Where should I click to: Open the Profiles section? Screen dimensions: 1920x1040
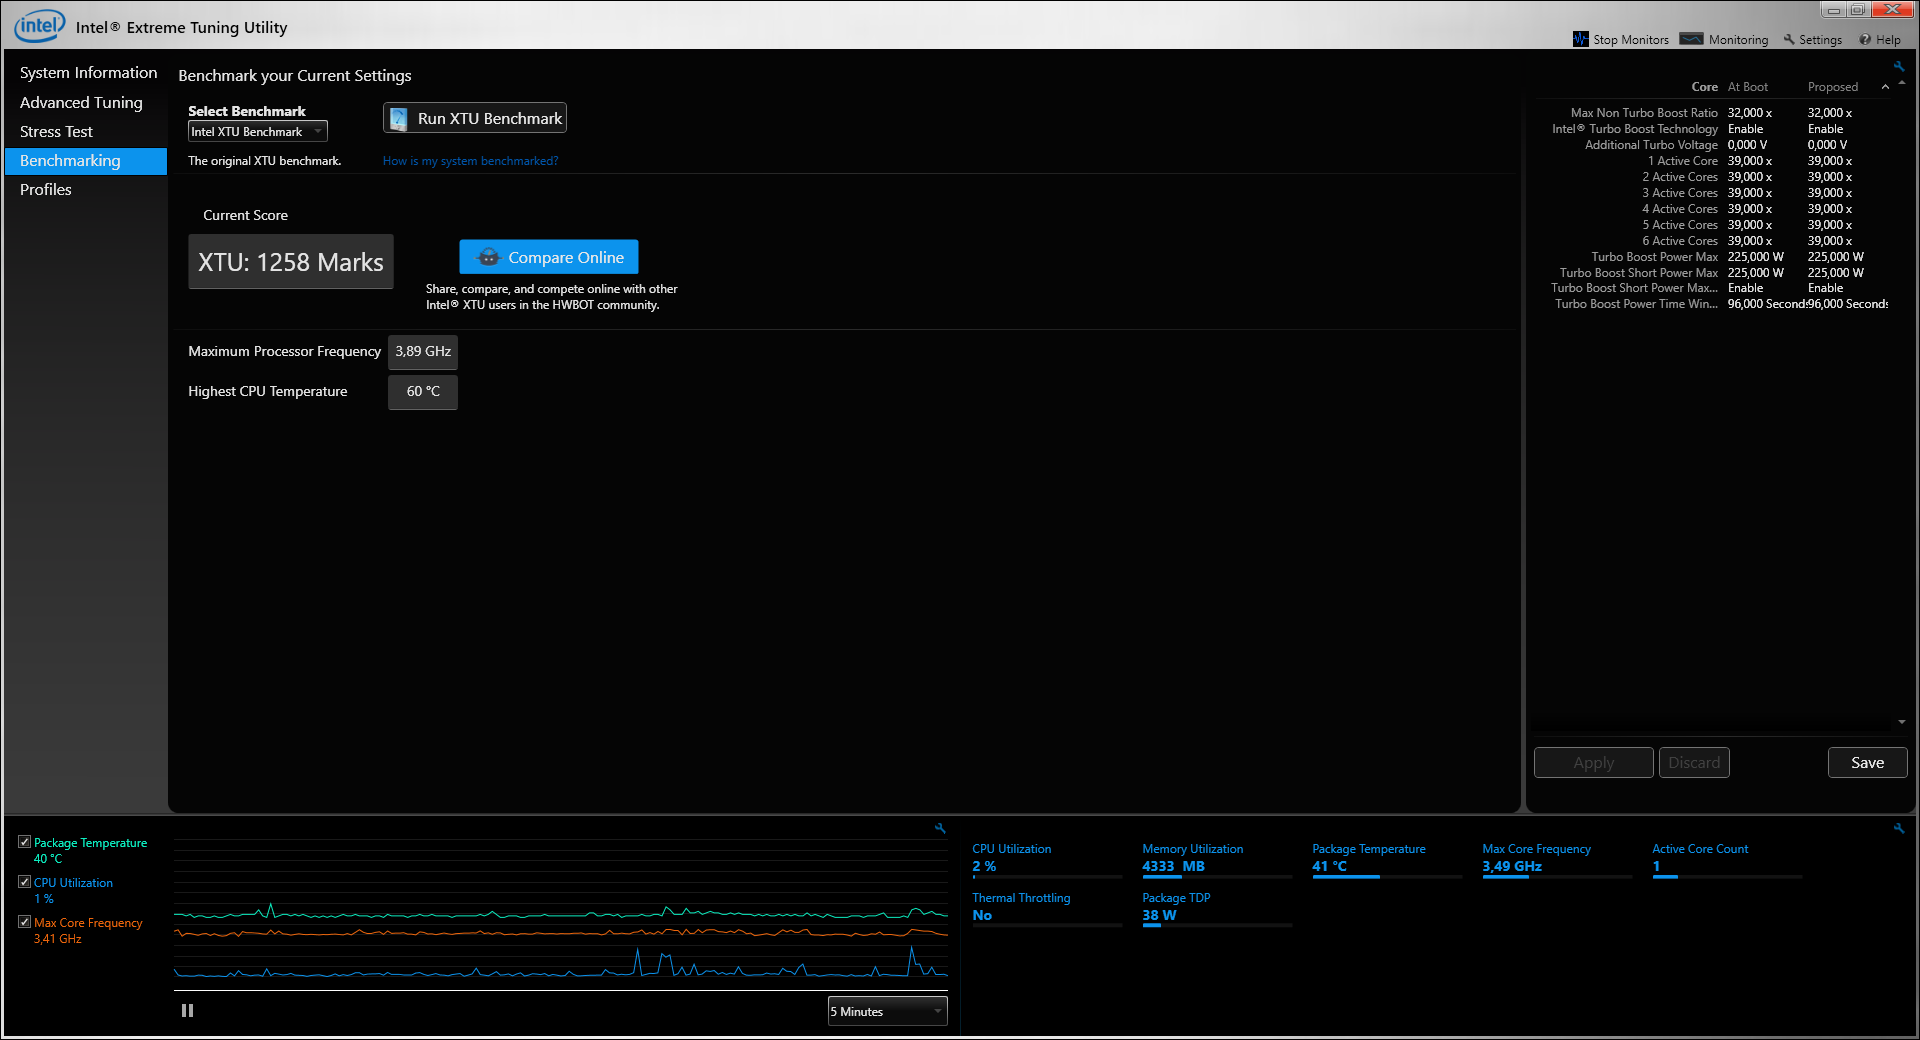(46, 190)
